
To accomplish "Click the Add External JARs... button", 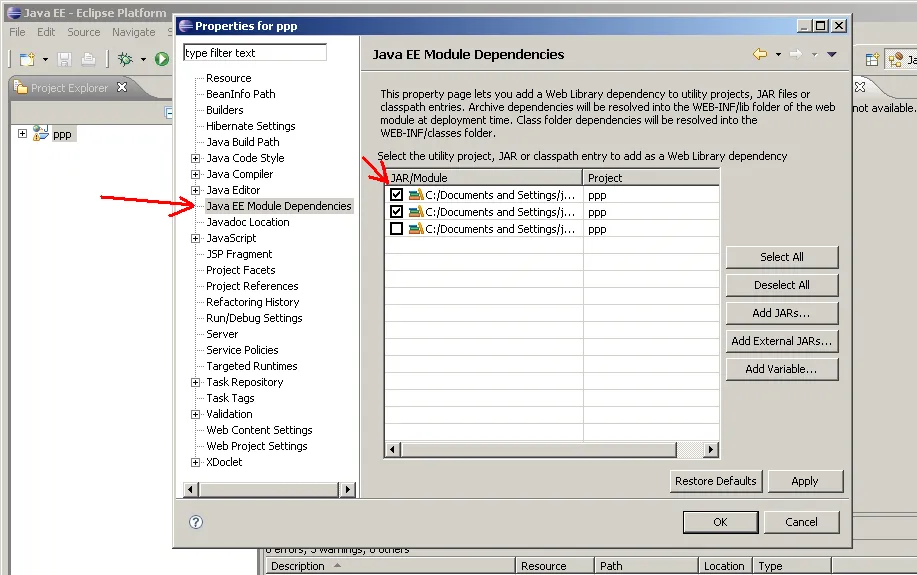I will click(x=782, y=341).
